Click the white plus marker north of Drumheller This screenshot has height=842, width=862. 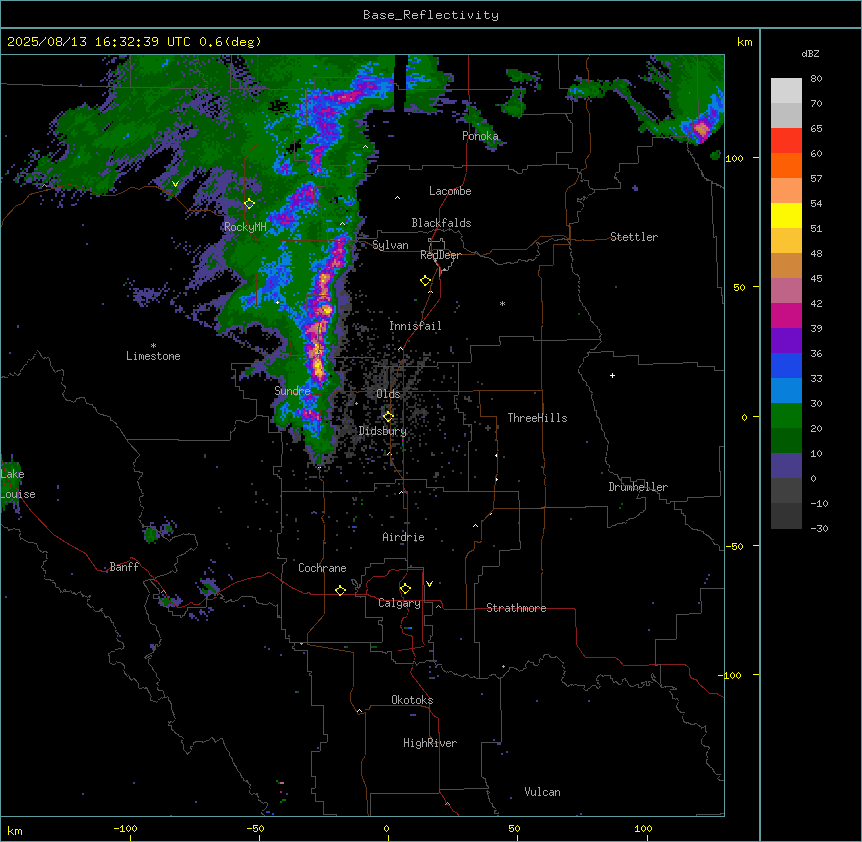(x=612, y=375)
